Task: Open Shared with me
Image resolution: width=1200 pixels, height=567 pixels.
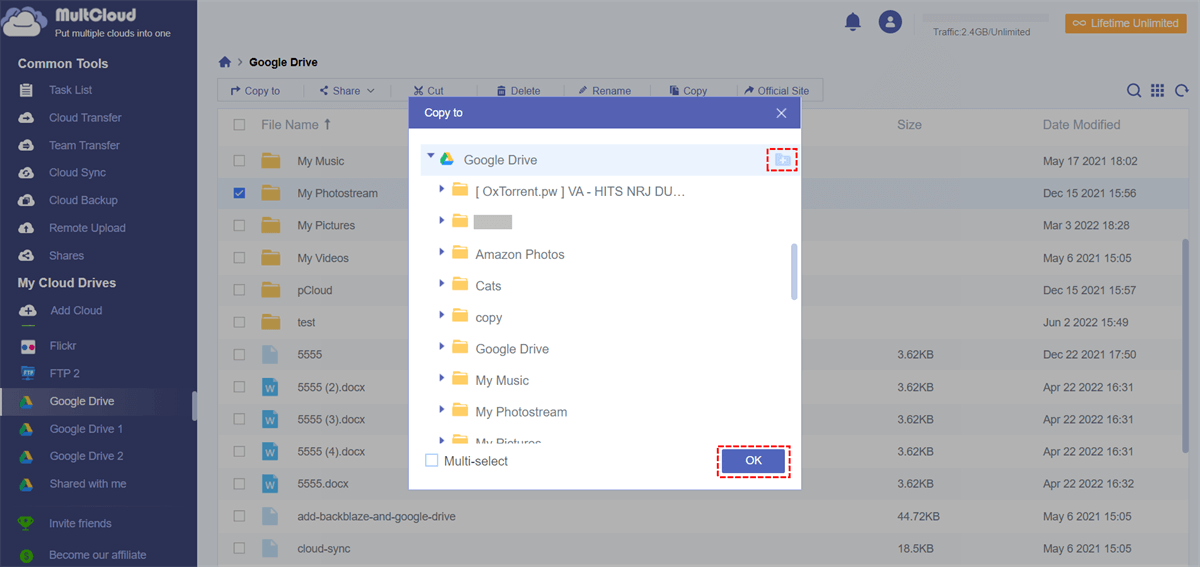Action: pyautogui.click(x=88, y=484)
